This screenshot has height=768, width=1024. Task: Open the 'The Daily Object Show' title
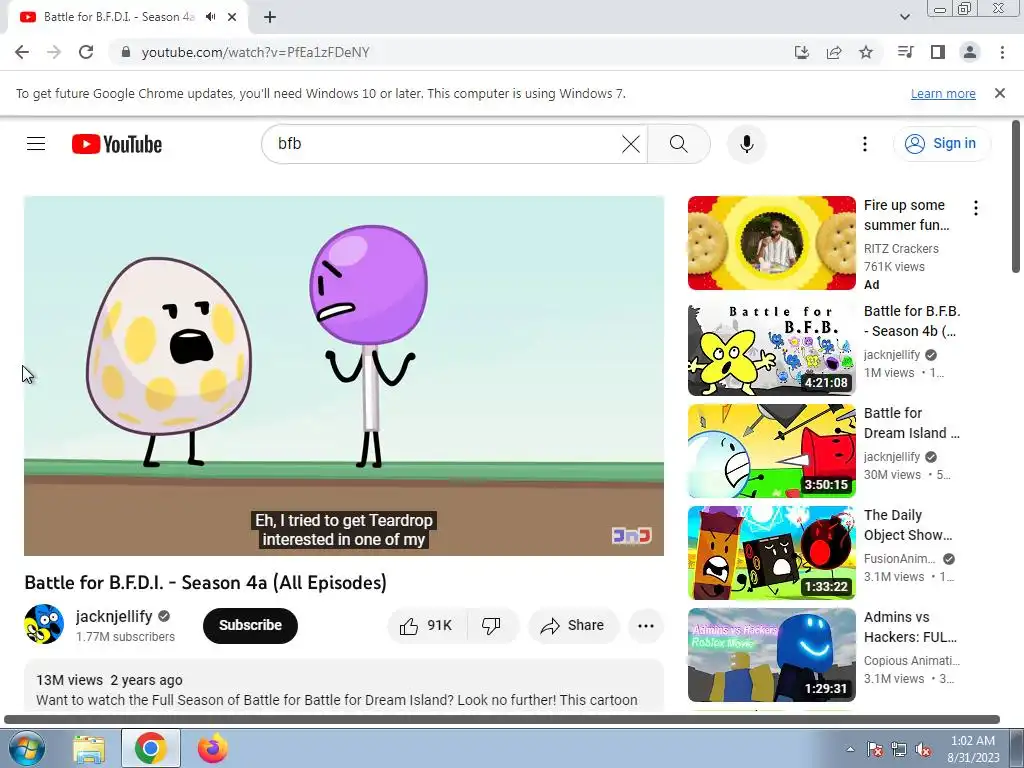point(908,524)
